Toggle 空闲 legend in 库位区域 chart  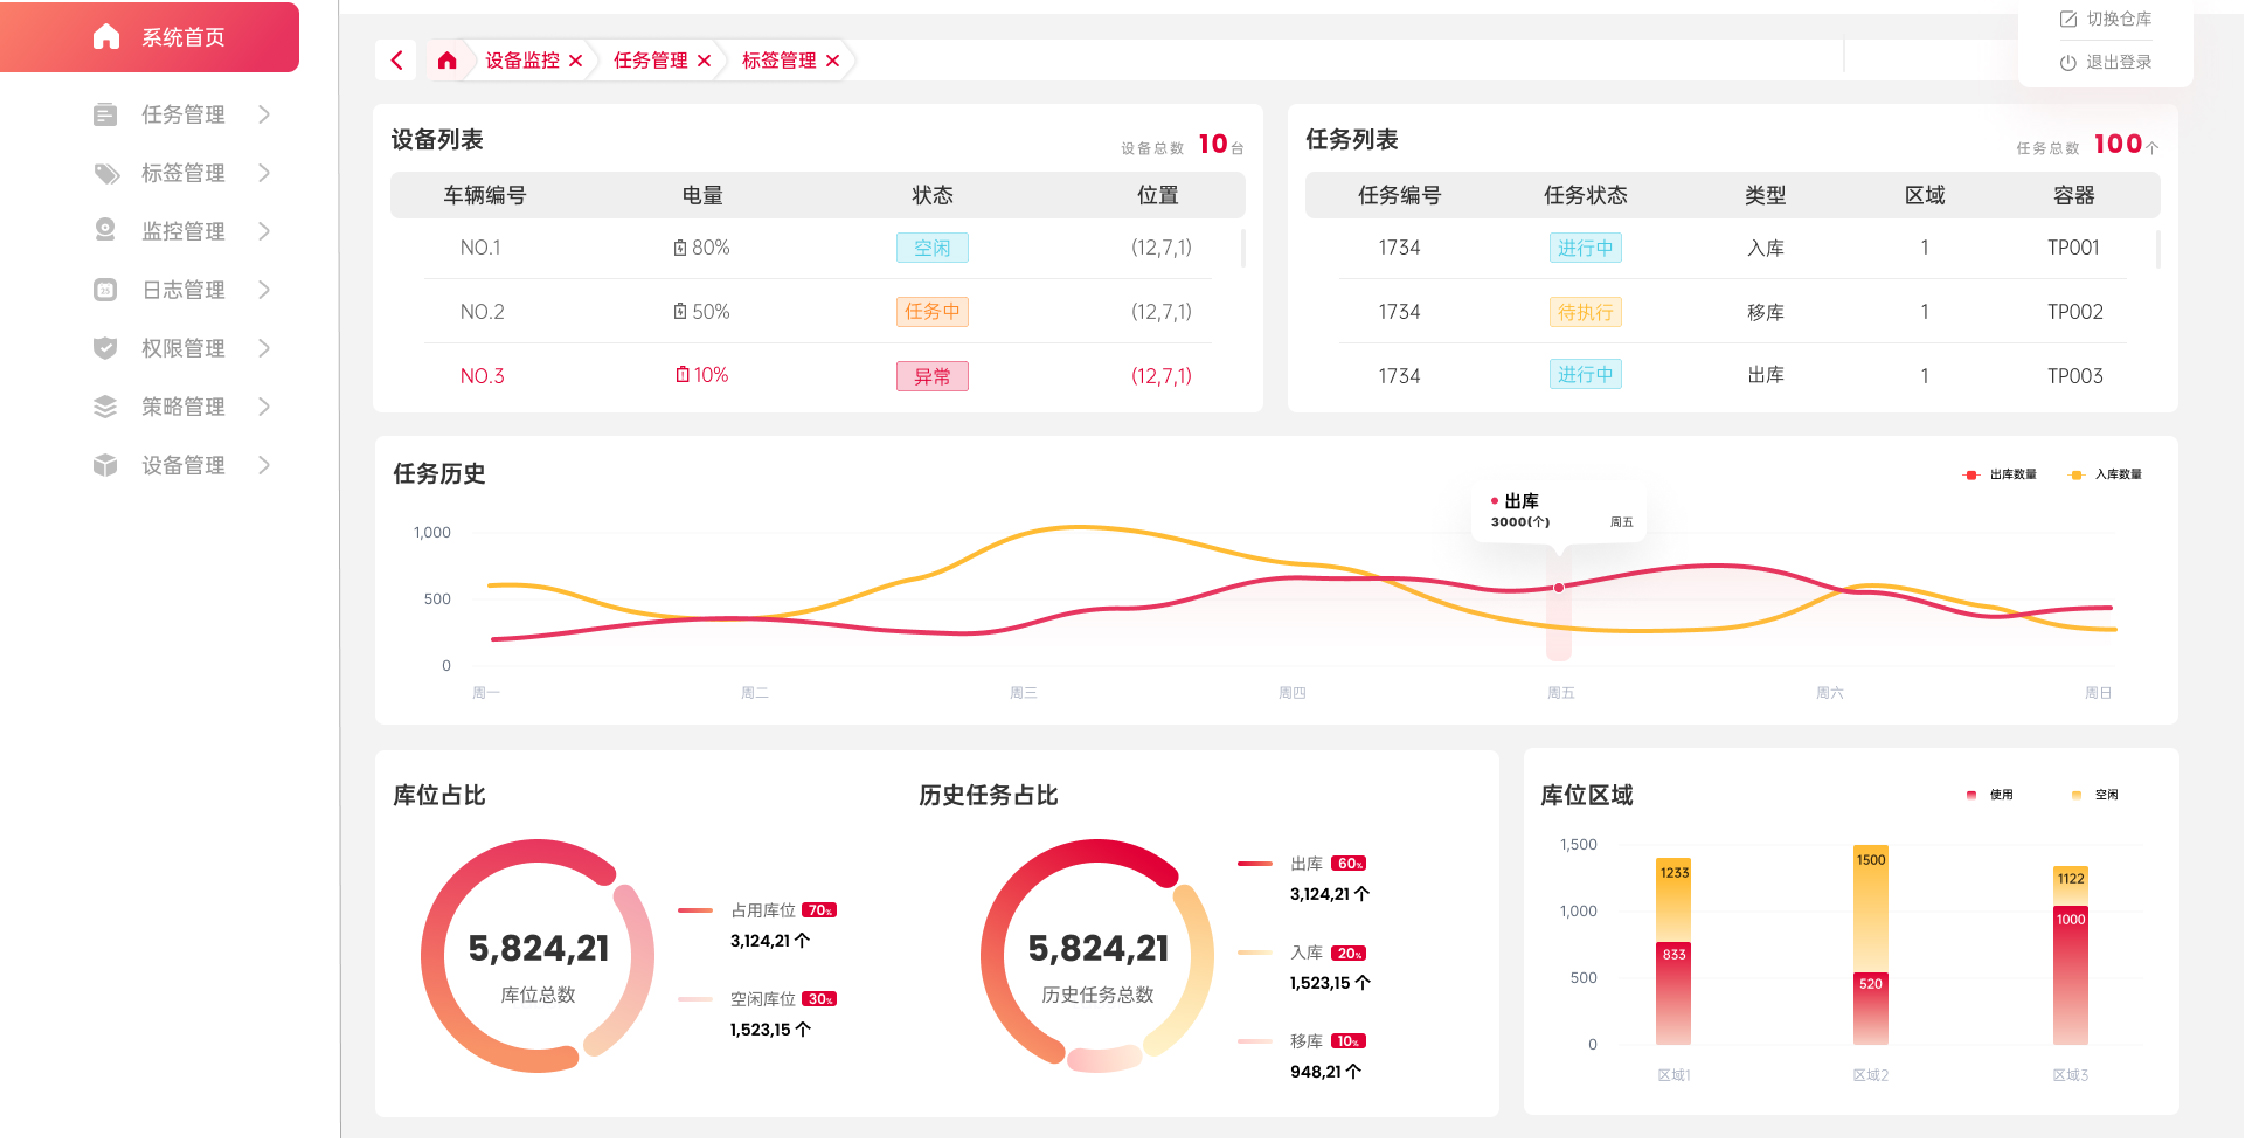(2095, 795)
